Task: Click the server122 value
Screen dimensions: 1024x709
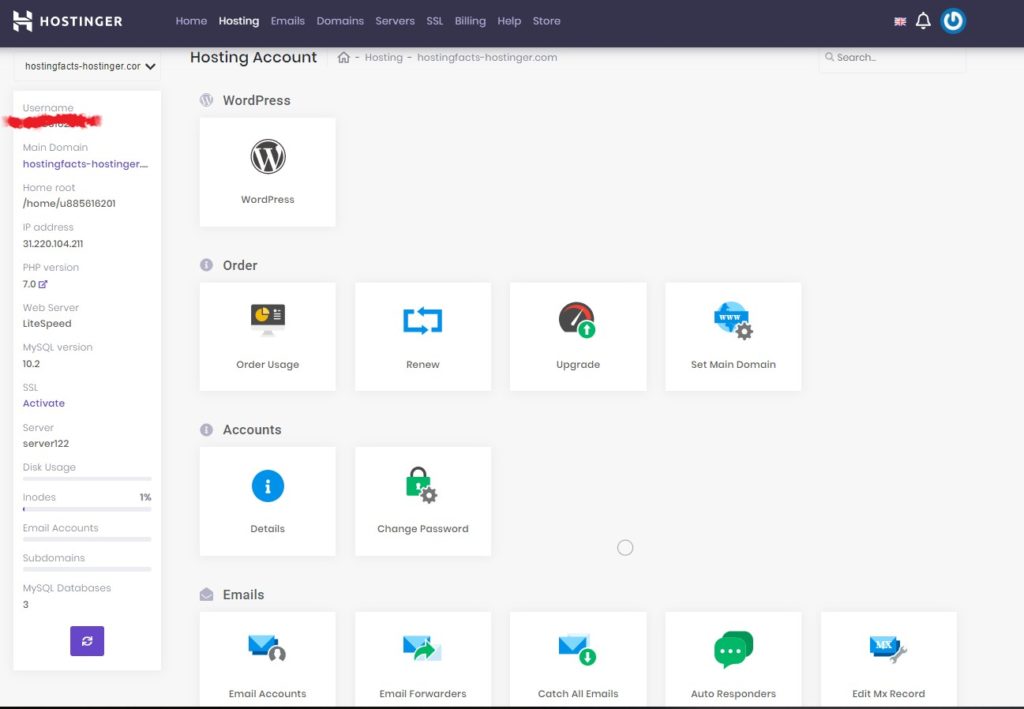Action: [x=46, y=443]
